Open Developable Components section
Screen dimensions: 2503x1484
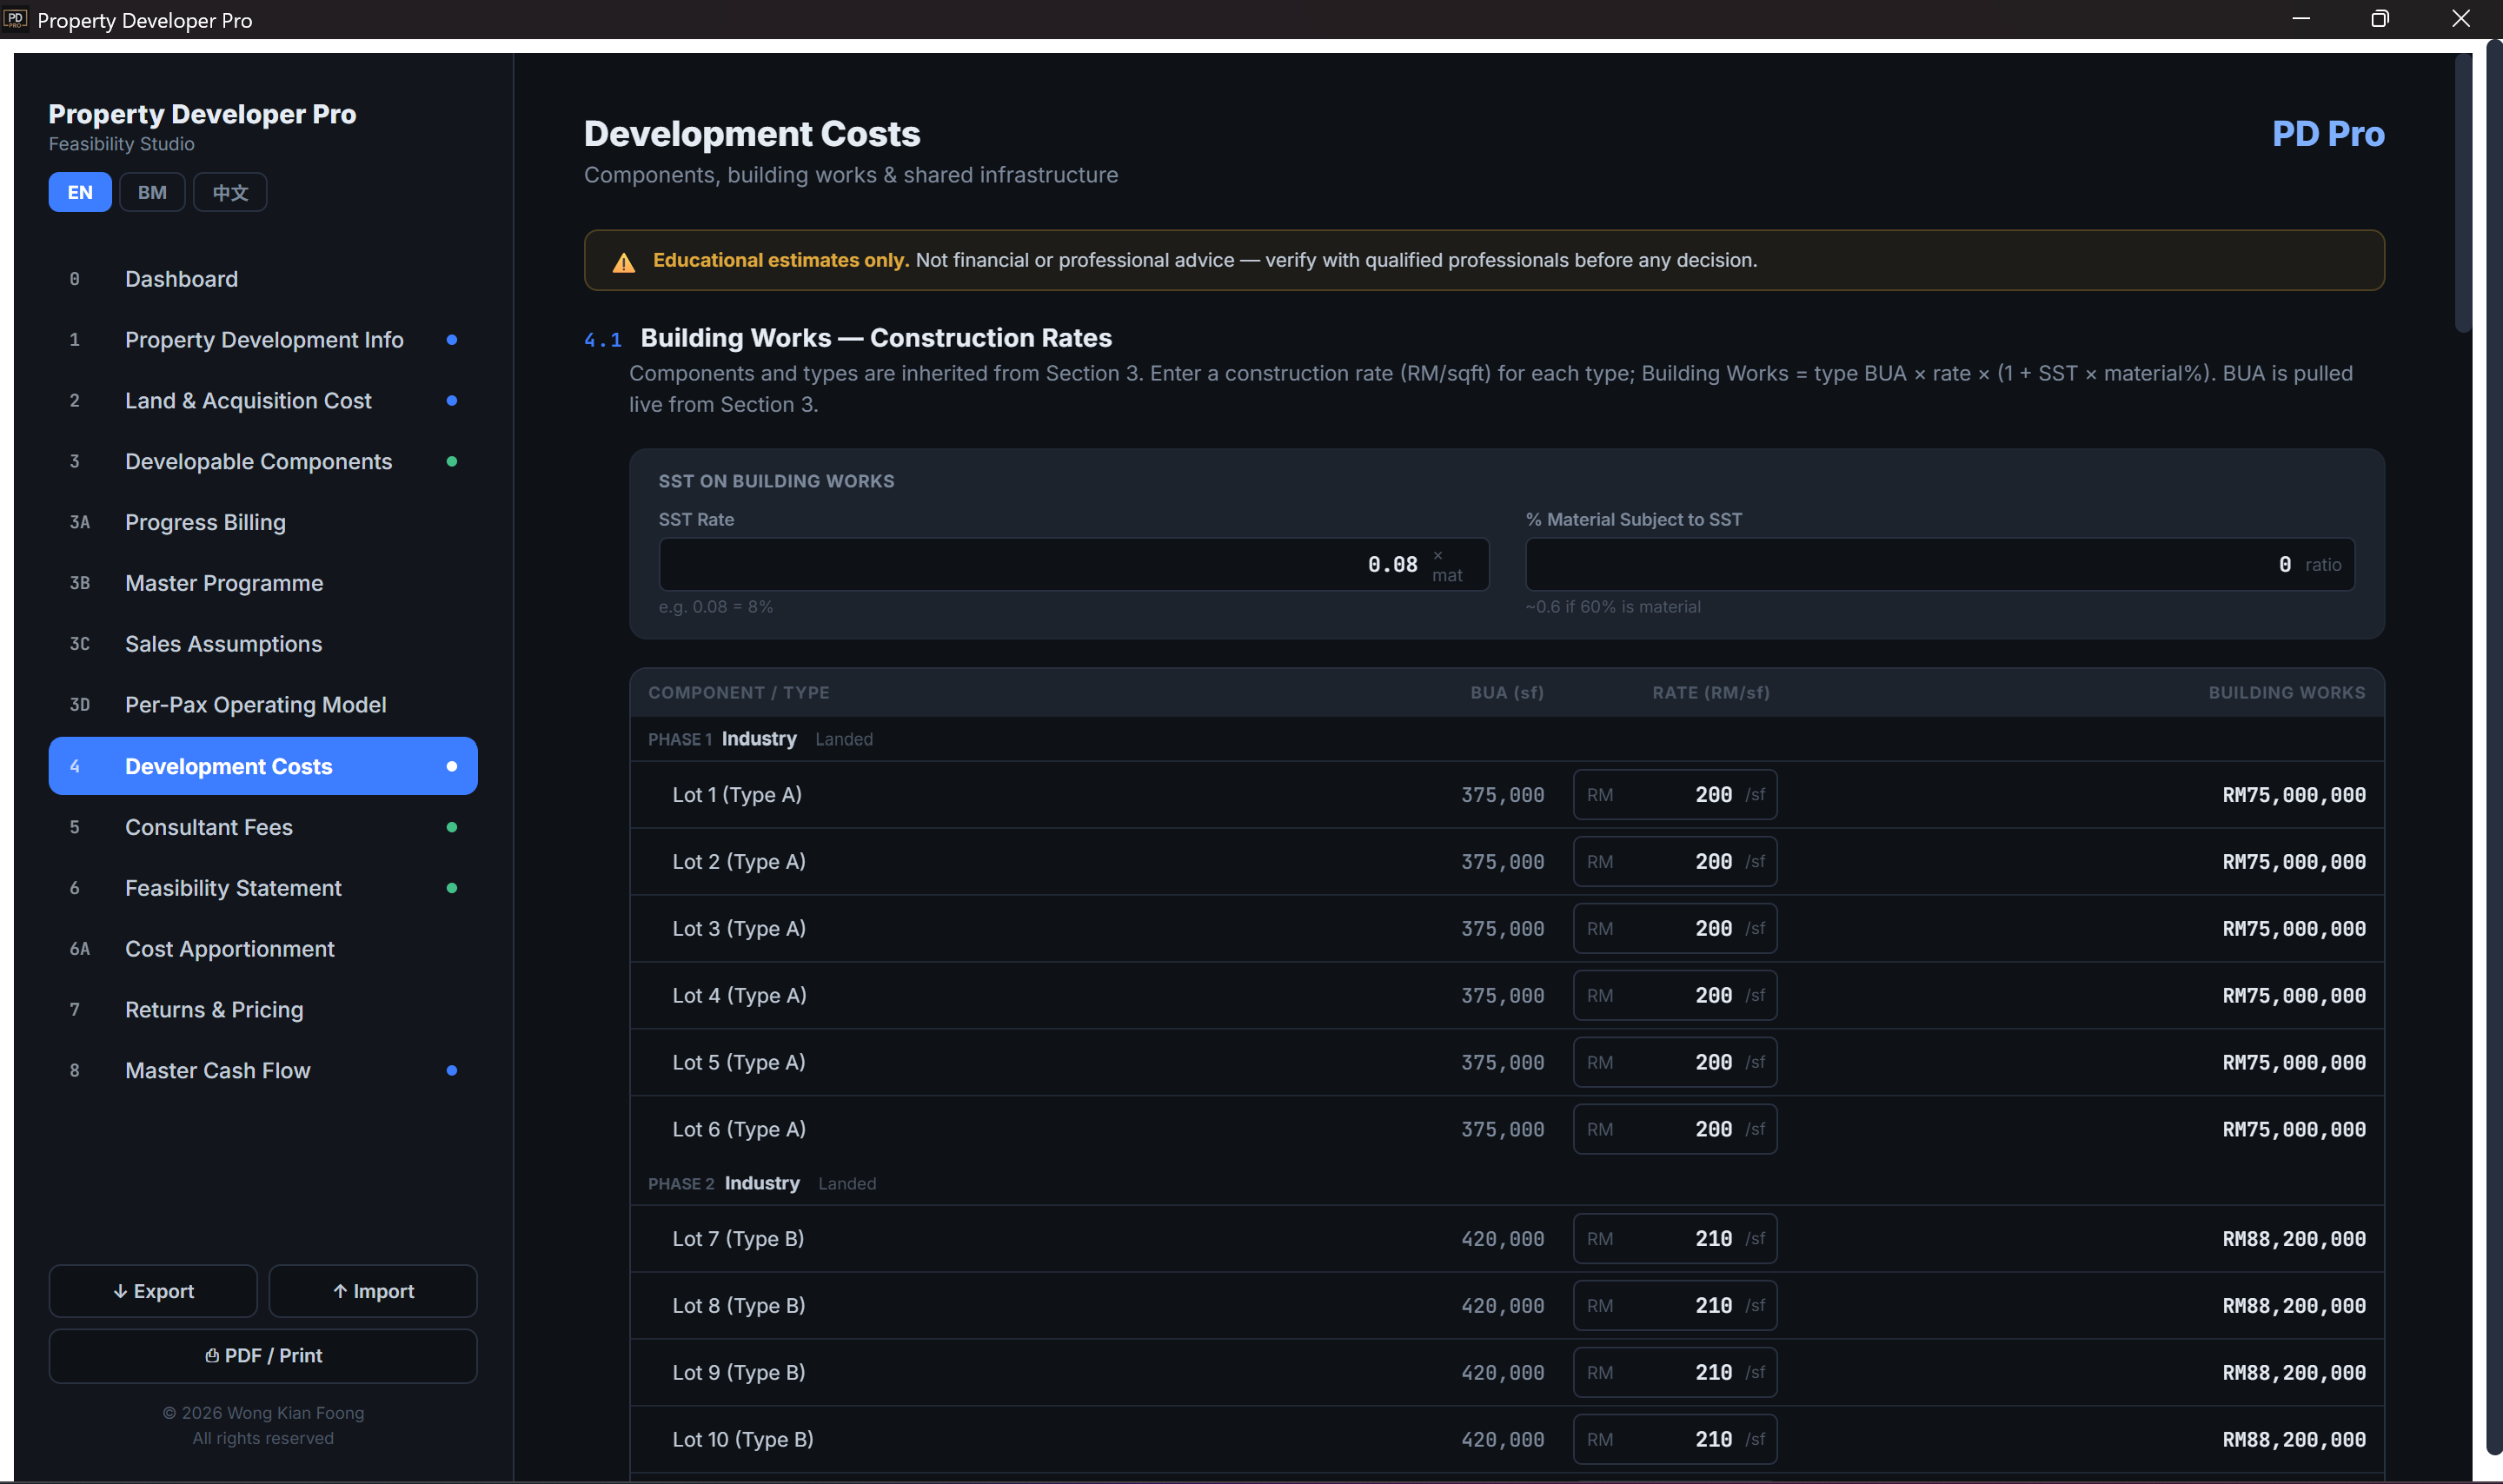(263, 462)
